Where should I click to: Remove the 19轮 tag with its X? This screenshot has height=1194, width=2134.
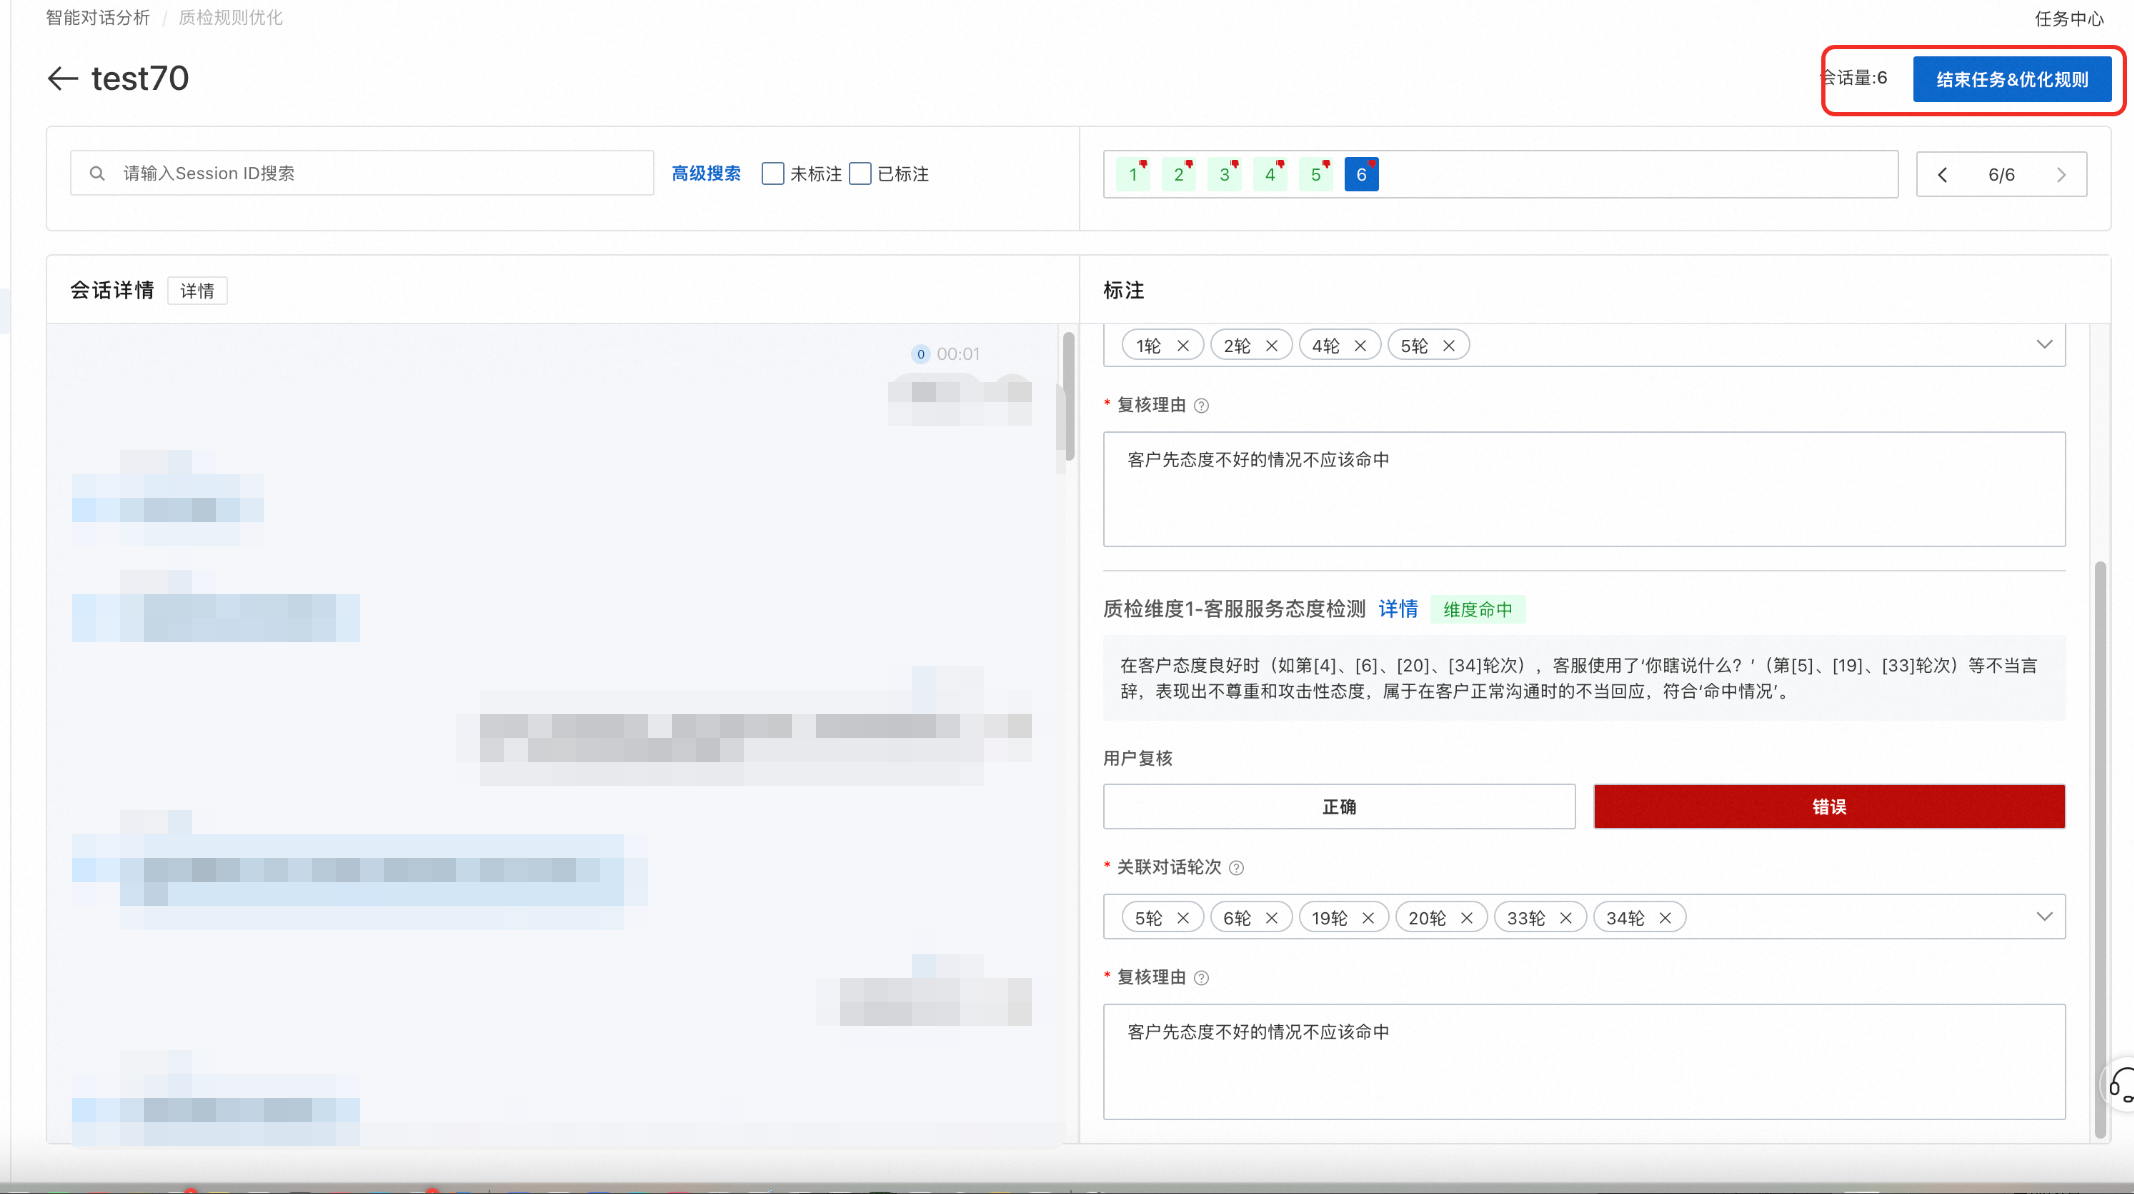1368,918
